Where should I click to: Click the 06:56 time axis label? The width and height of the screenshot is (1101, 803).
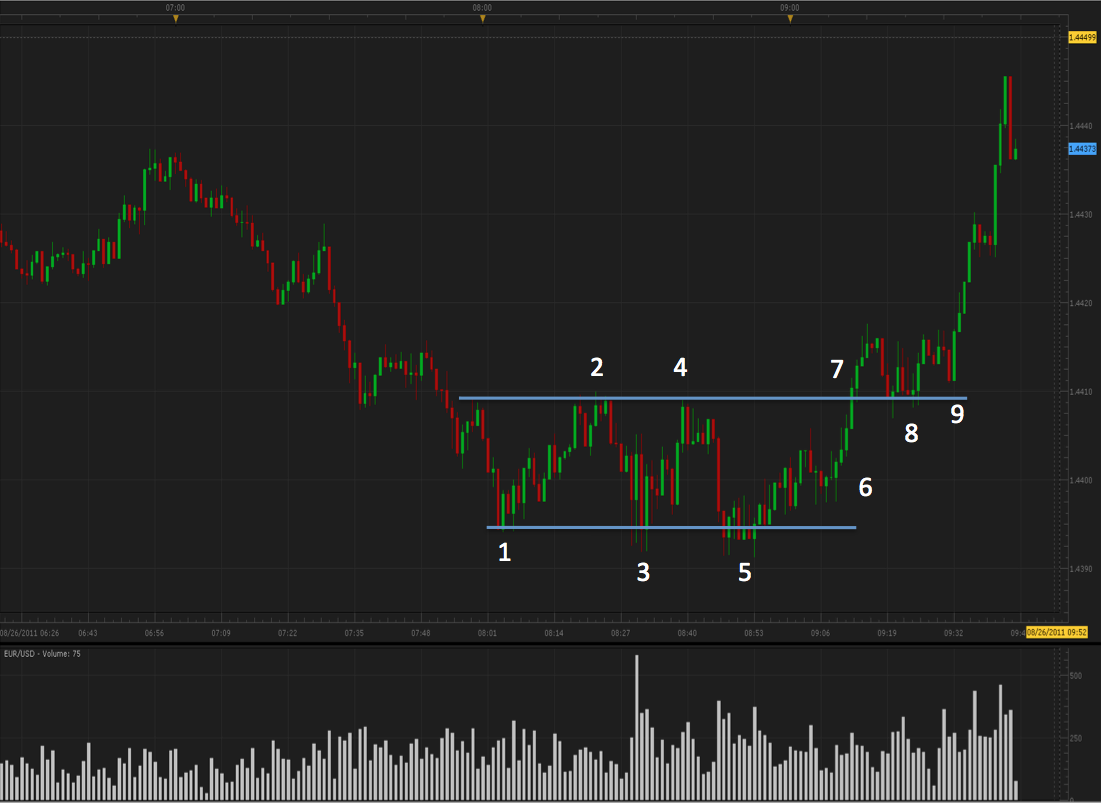(x=154, y=633)
